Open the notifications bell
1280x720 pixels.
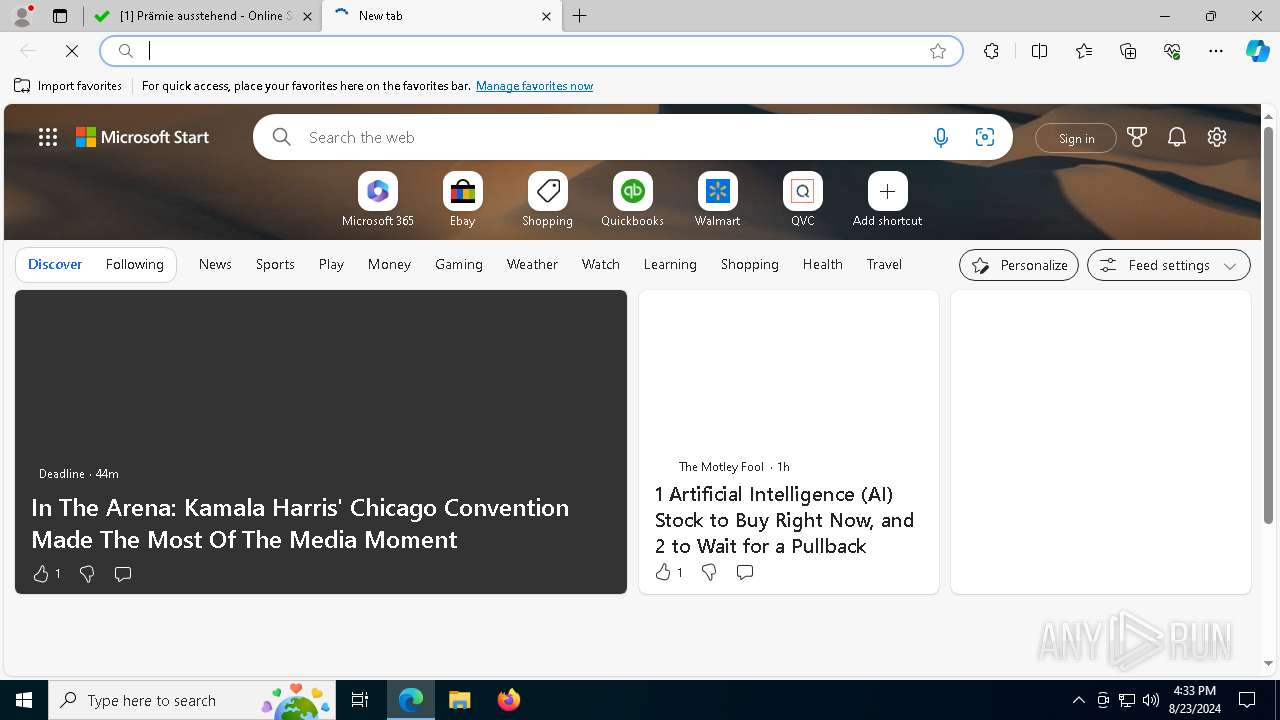coord(1177,138)
